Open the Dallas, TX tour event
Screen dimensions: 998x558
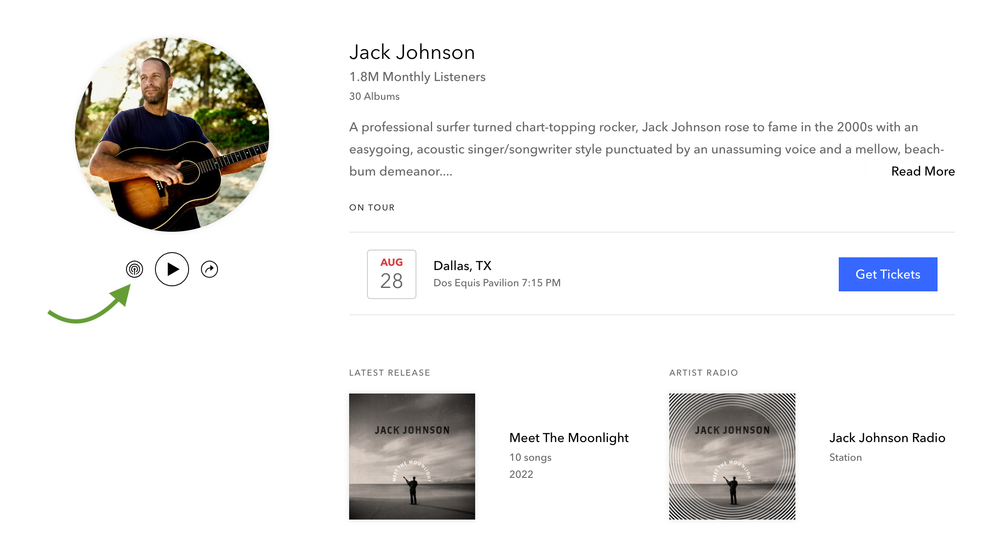462,265
